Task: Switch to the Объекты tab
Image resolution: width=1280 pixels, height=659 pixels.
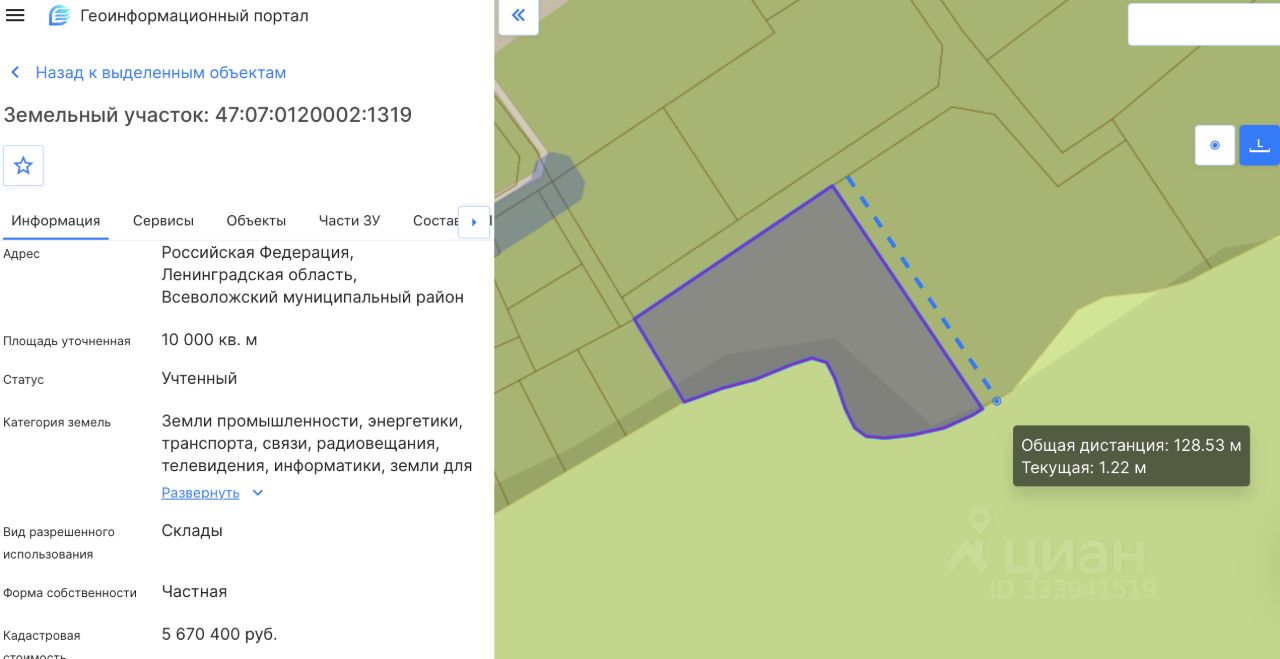Action: pos(256,221)
